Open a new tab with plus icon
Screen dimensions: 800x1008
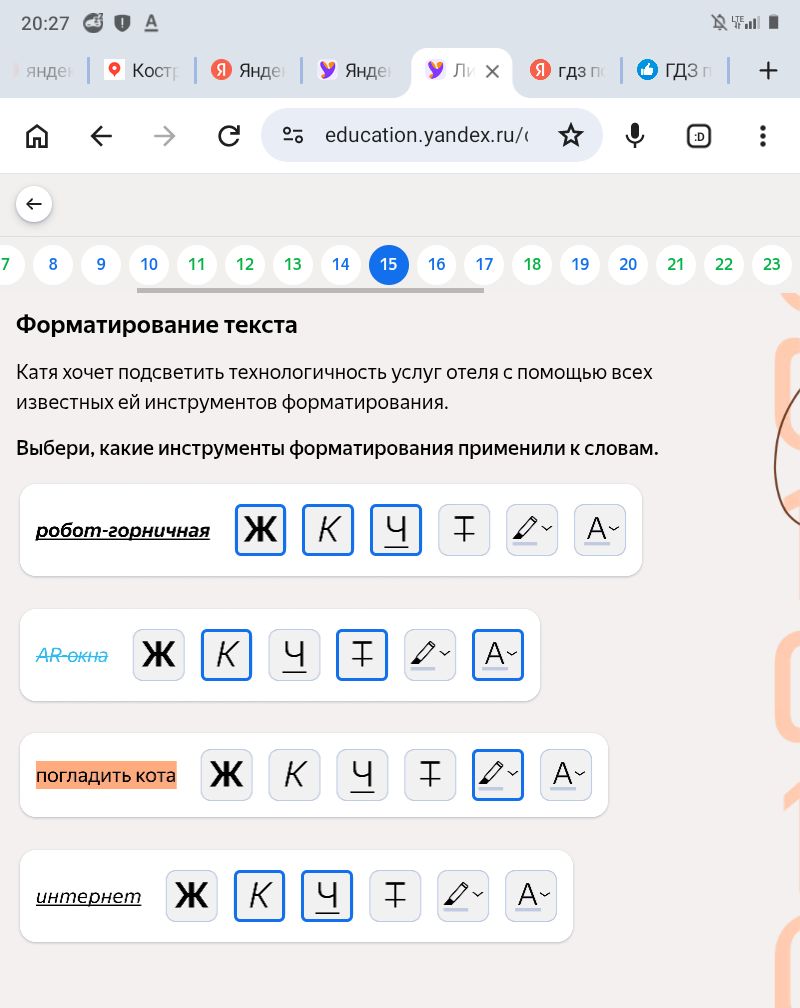(x=768, y=71)
